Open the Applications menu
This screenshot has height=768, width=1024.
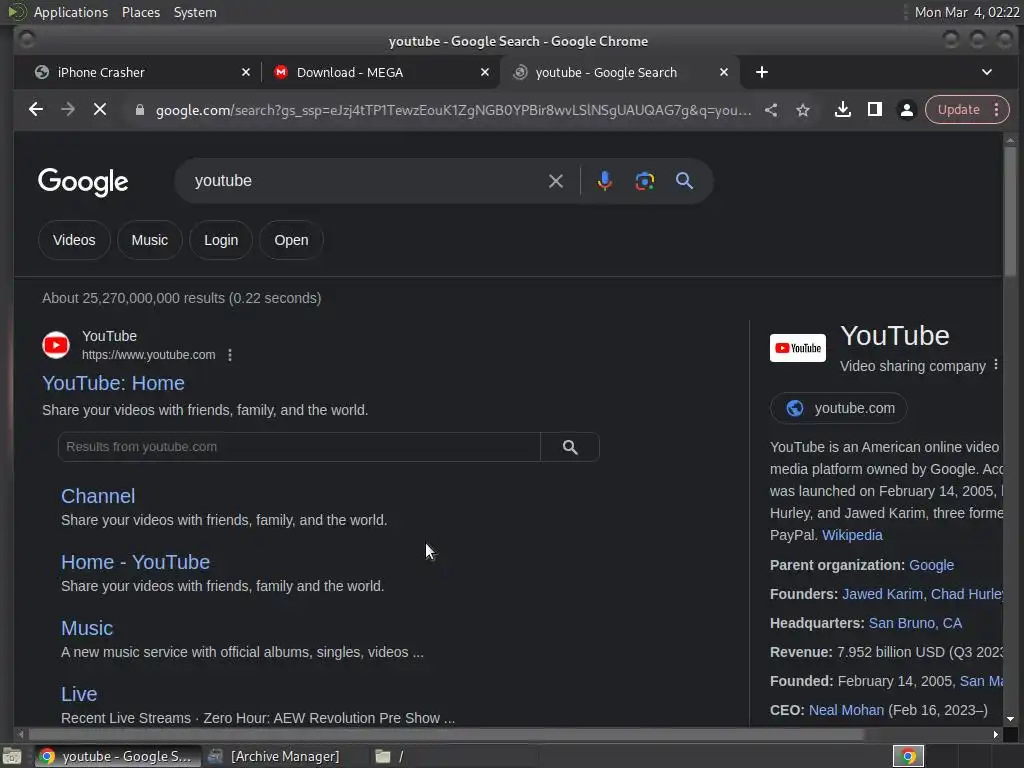coord(71,12)
